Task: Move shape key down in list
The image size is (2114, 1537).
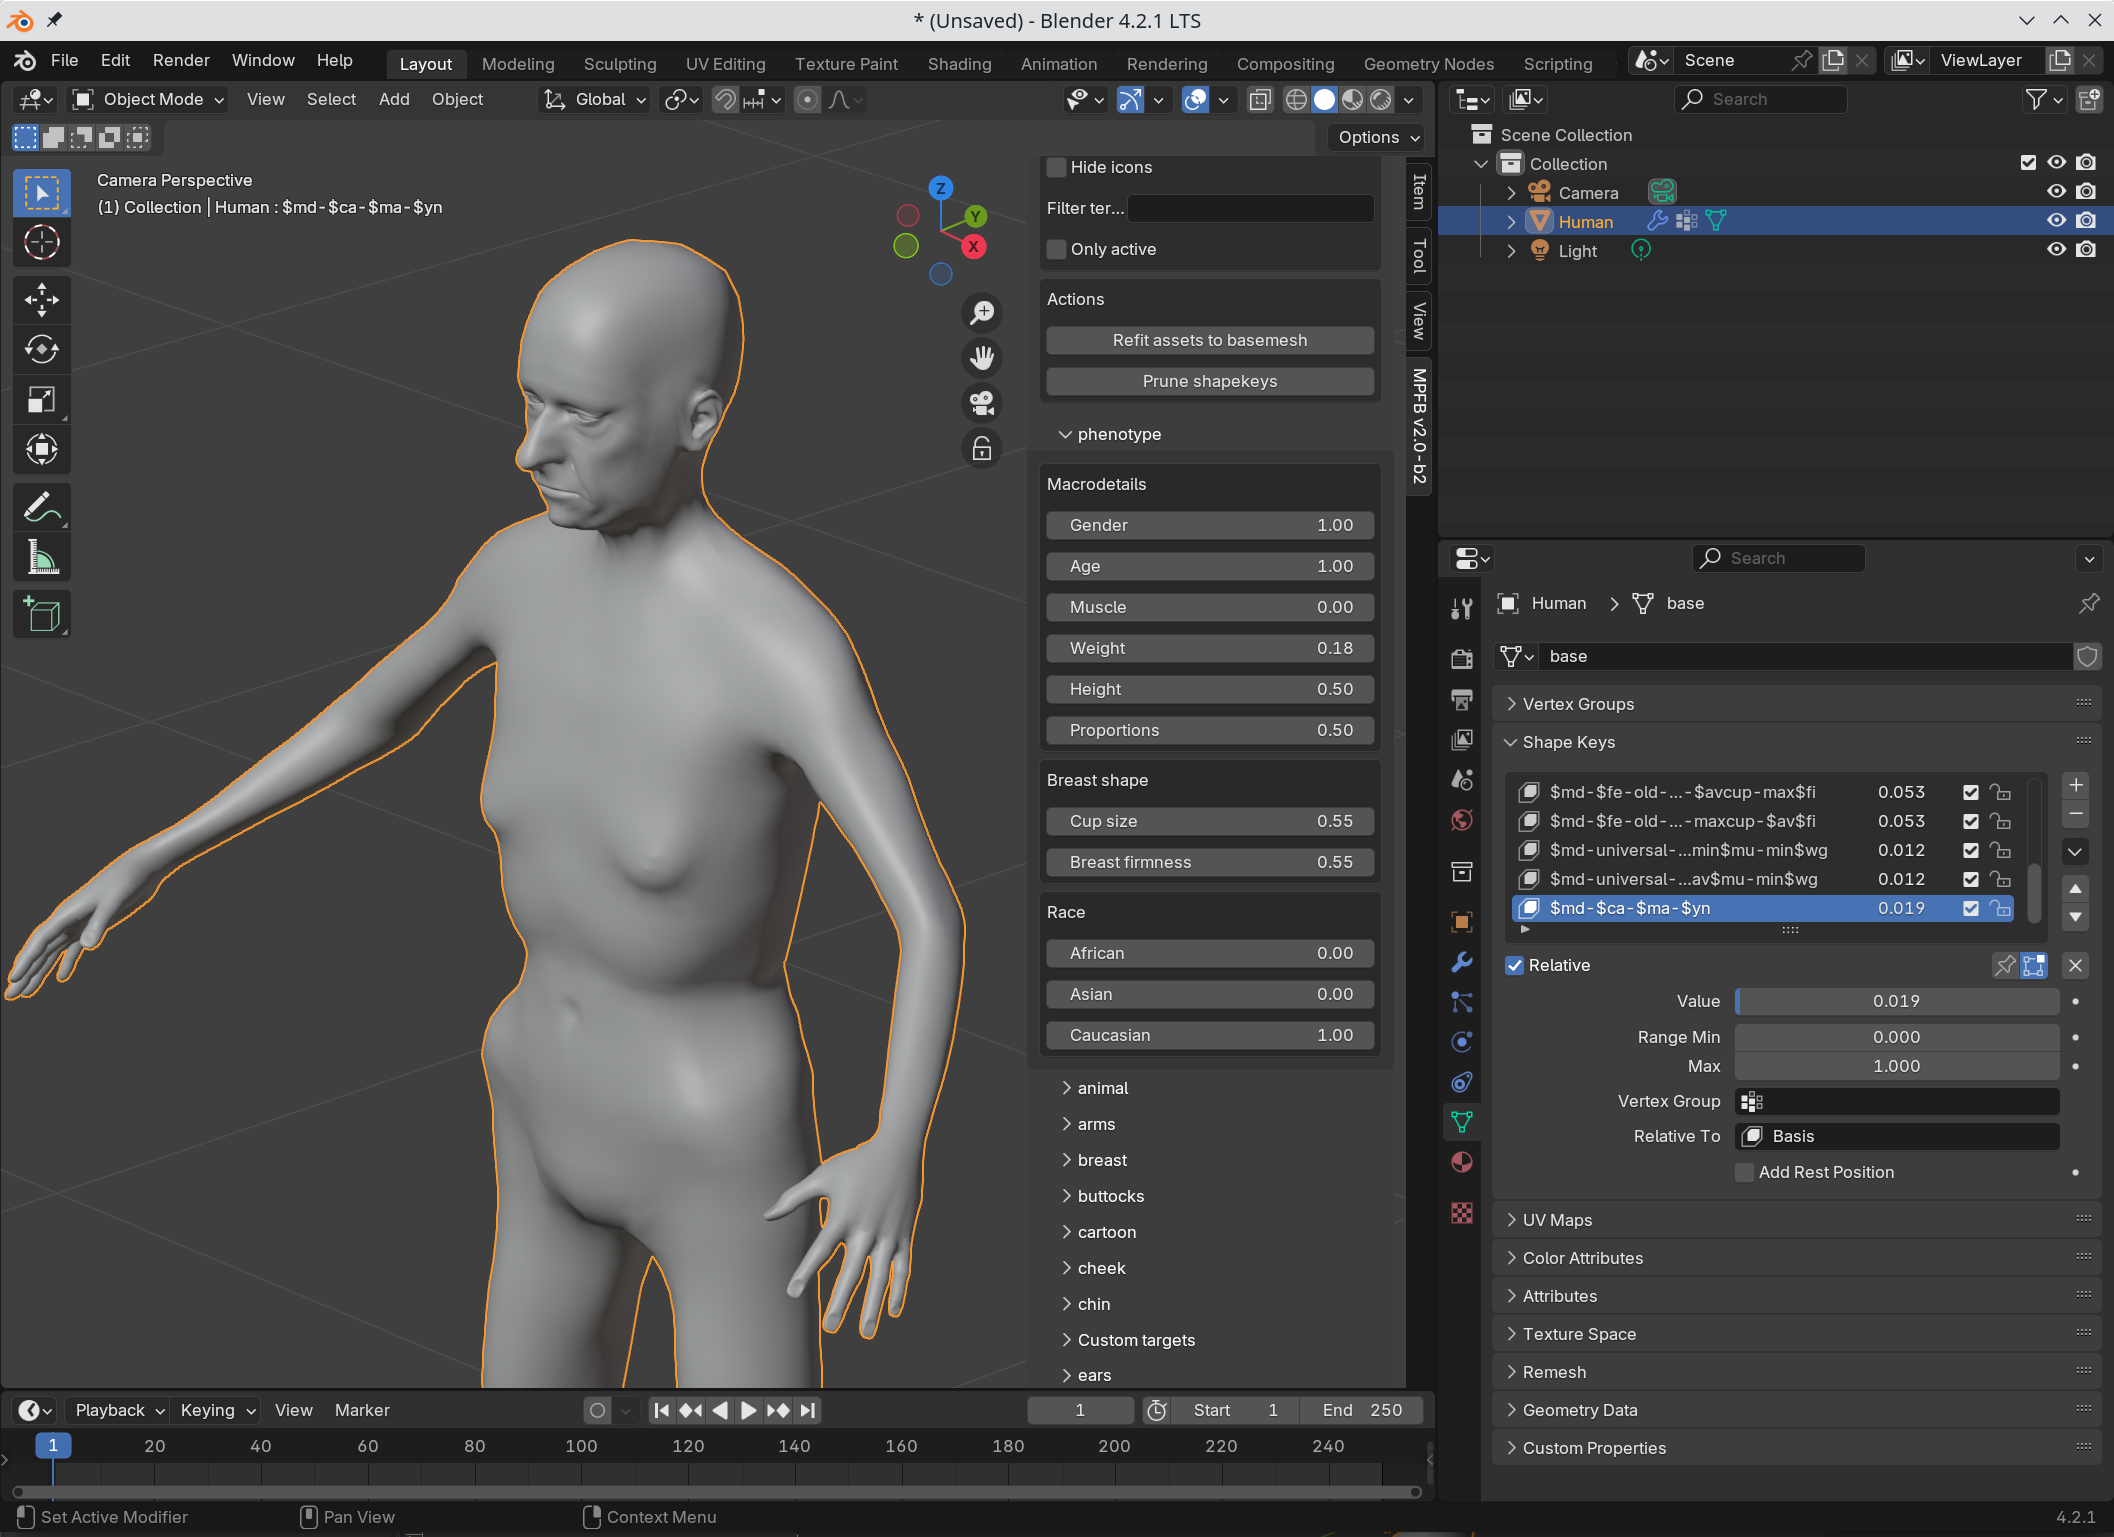Action: click(x=2076, y=916)
